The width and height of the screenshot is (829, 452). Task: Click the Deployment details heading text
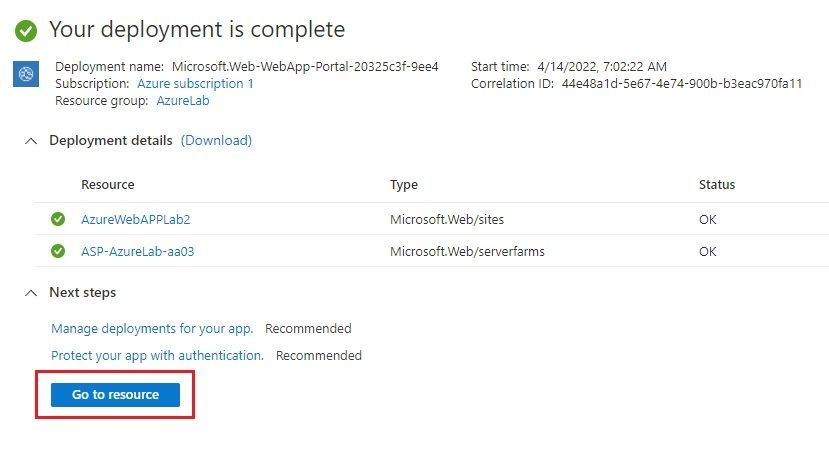coord(110,141)
